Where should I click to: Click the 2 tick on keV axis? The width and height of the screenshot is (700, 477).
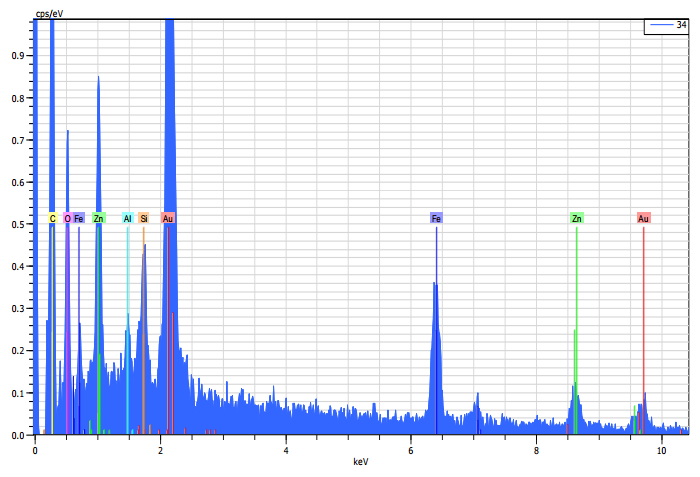pos(160,450)
